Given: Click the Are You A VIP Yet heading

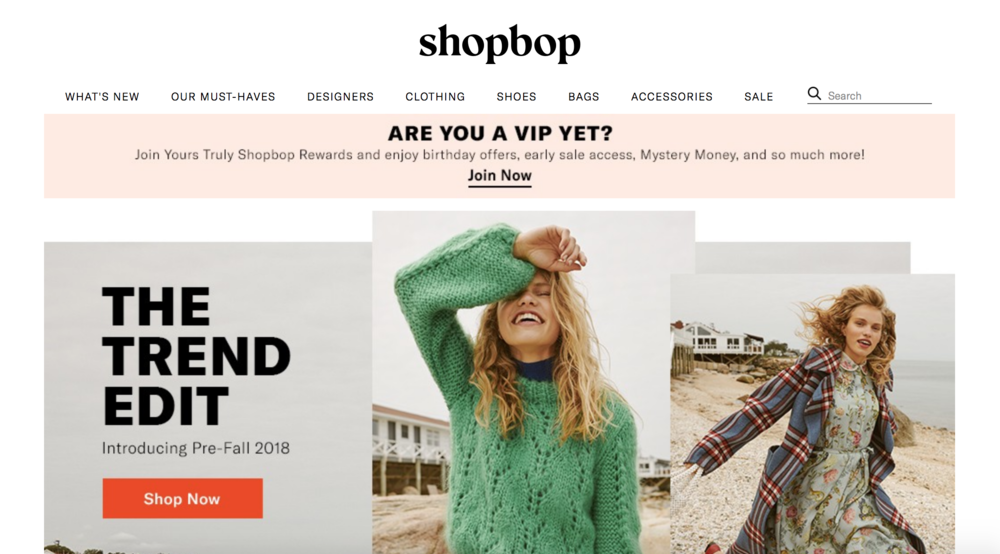Looking at the screenshot, I should (500, 133).
